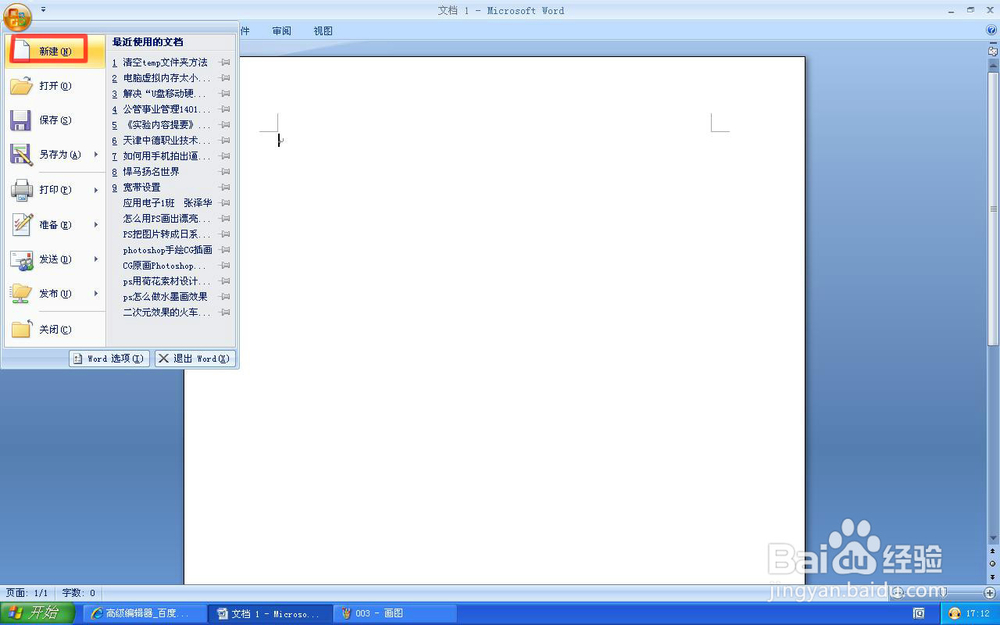Expand the 发布 (Publish) submenu
The image size is (1000, 625).
click(x=96, y=293)
